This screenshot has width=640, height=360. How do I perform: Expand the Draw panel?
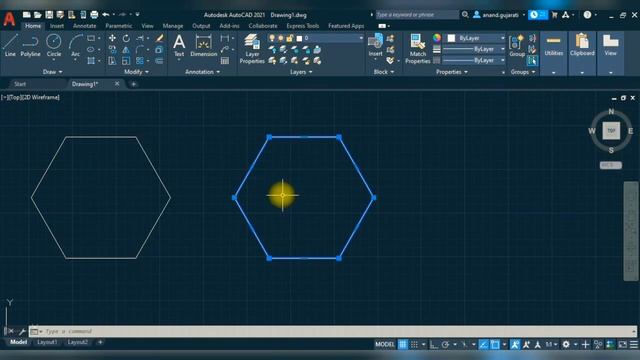tap(52, 72)
